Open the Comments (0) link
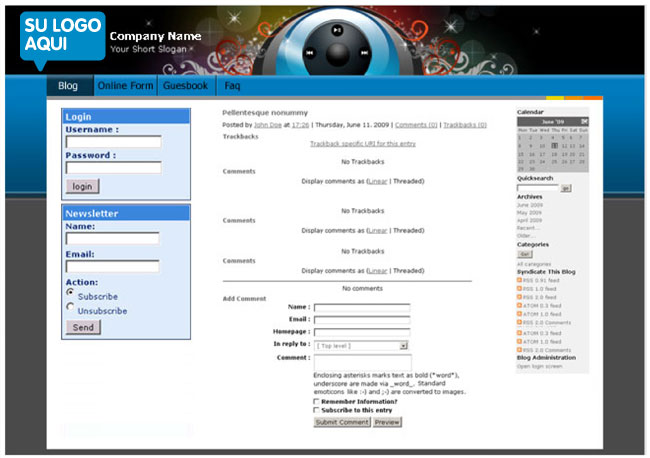 coord(416,125)
